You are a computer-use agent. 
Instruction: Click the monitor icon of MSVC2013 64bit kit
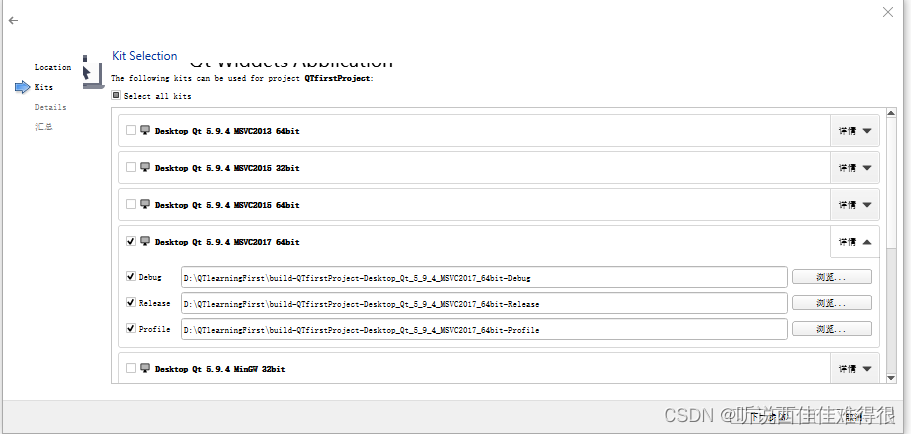(x=145, y=130)
